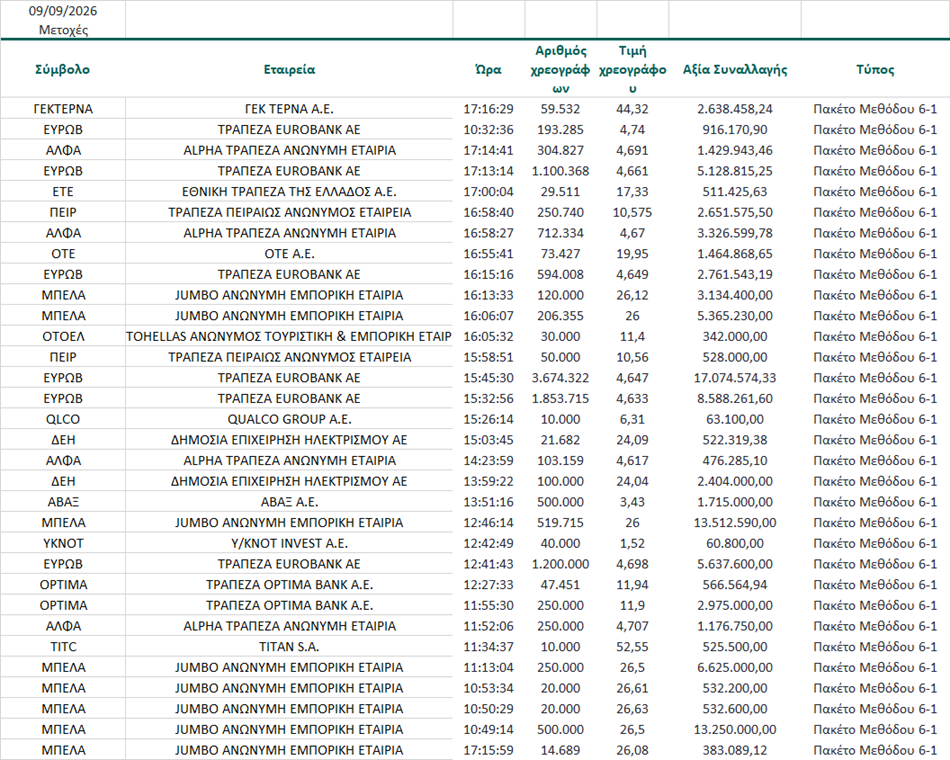Select the ΥΚΝΟΤ symbol cell
950x760 pixels.
pos(63,543)
